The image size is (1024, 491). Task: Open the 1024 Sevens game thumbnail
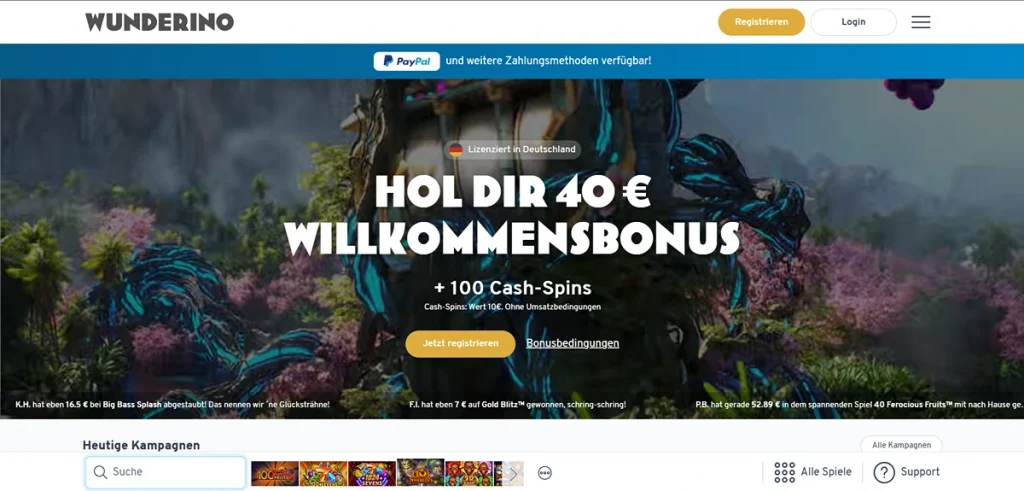[372, 473]
